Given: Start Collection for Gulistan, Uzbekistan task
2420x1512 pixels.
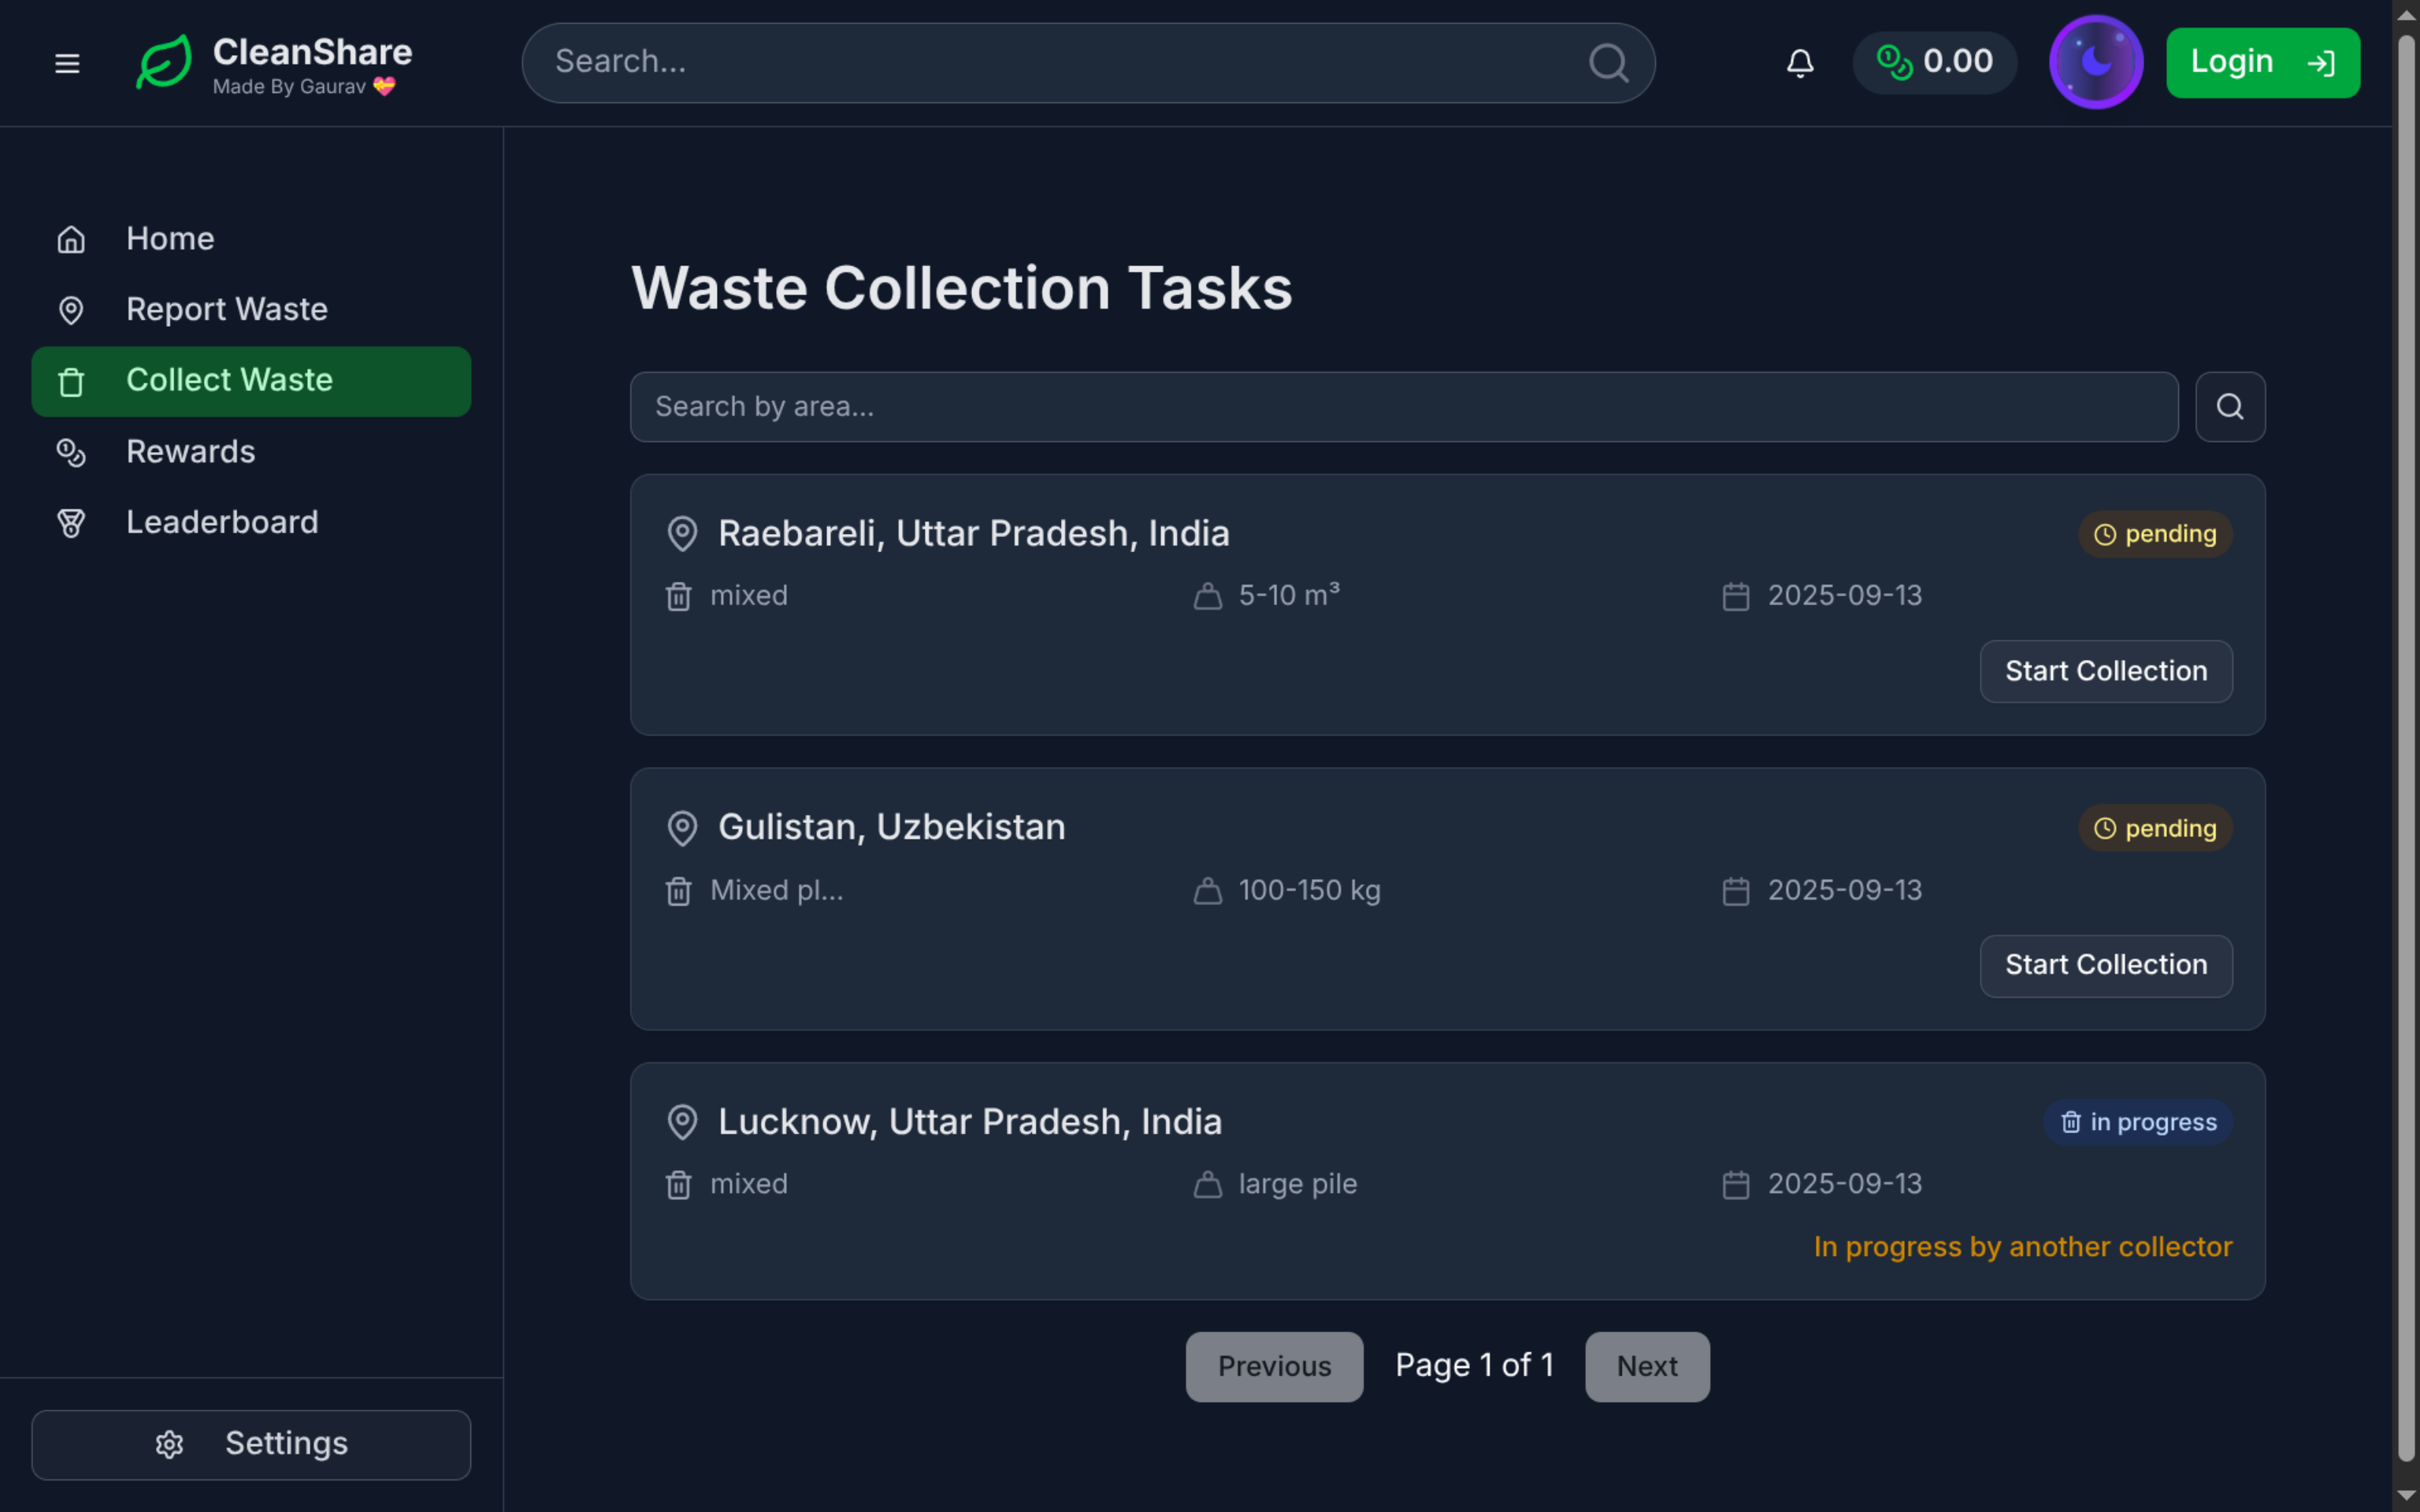Looking at the screenshot, I should click(2105, 965).
